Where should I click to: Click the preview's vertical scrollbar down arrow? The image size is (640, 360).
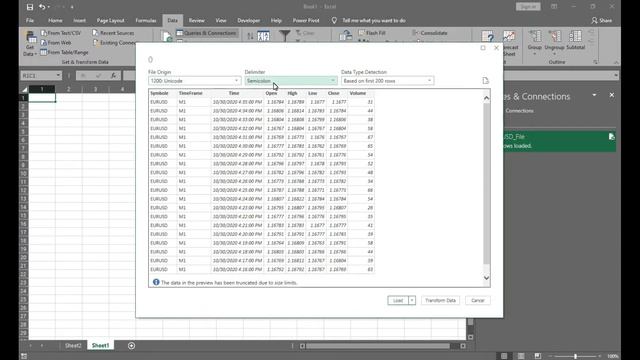[x=486, y=278]
